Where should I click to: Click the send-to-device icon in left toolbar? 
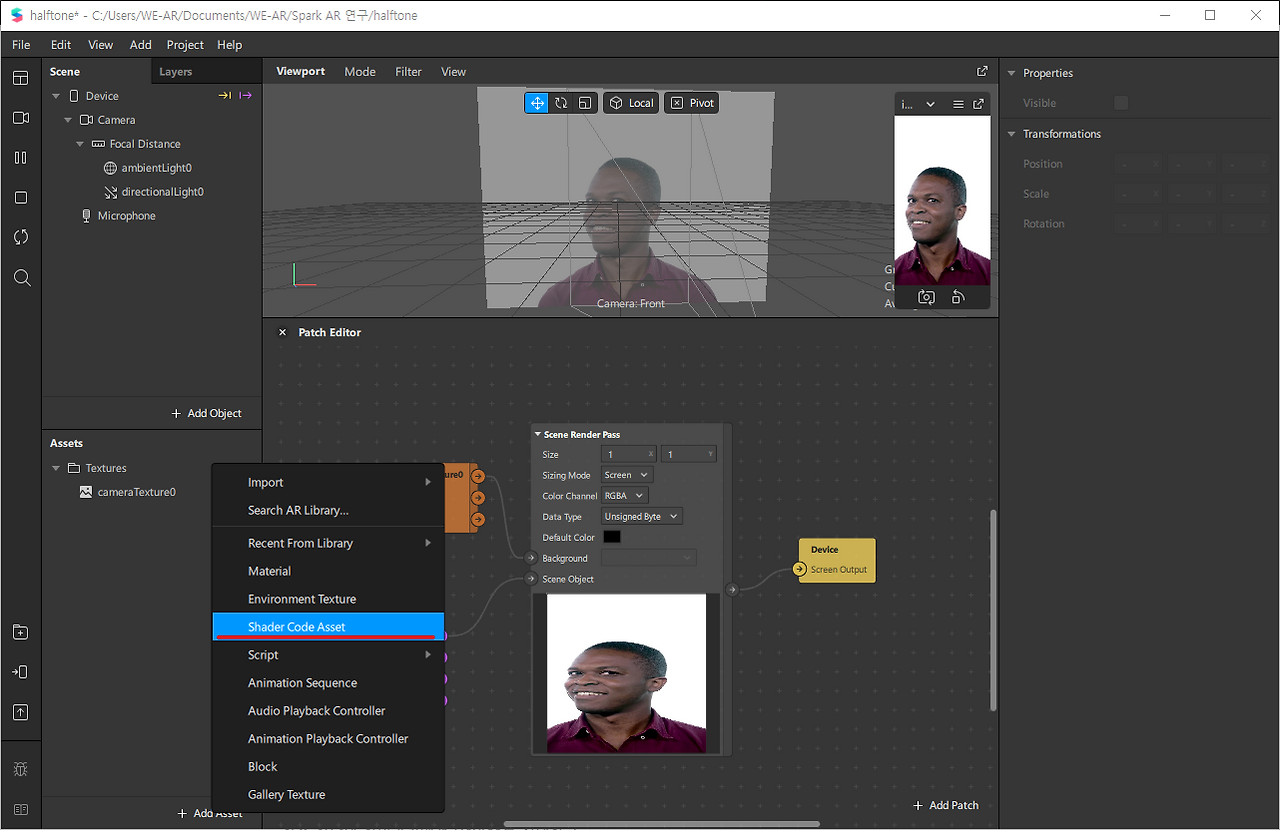(21, 672)
